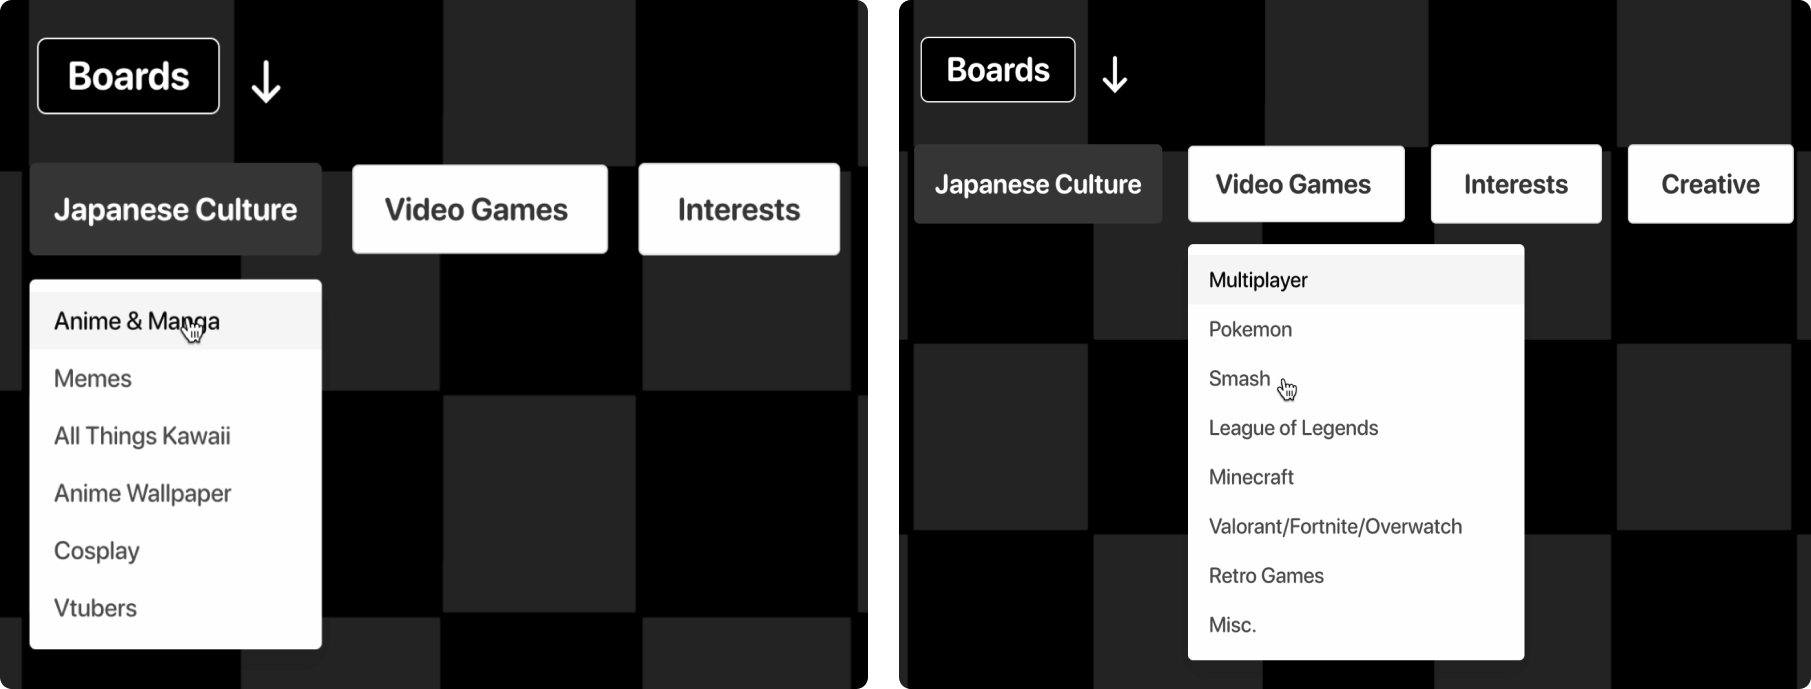This screenshot has width=1811, height=689.
Task: Open the Minecraft board
Action: (1251, 477)
